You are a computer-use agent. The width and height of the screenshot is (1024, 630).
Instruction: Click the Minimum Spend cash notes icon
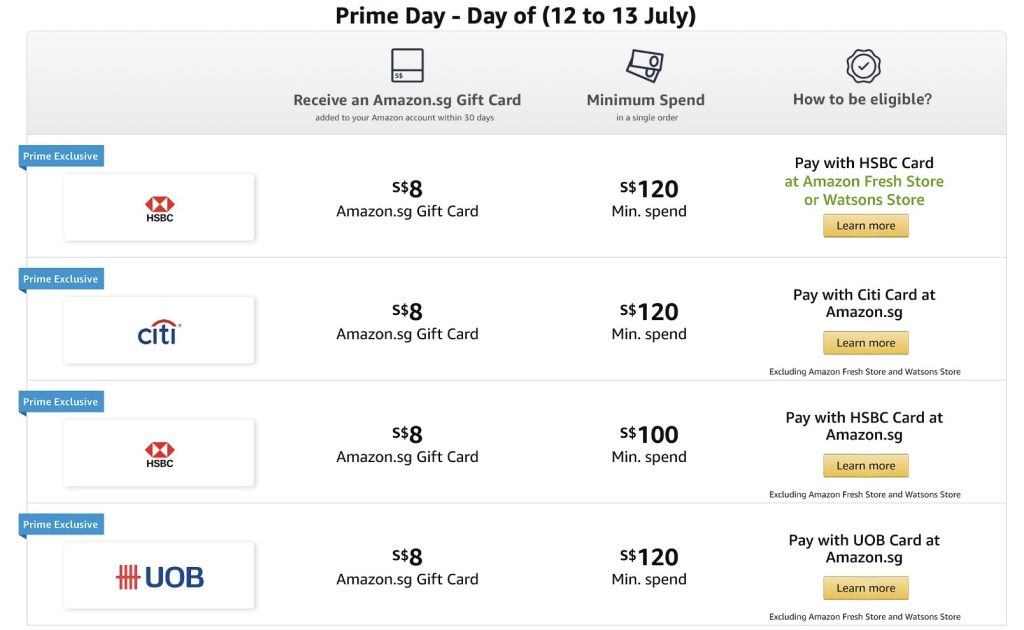click(x=645, y=66)
